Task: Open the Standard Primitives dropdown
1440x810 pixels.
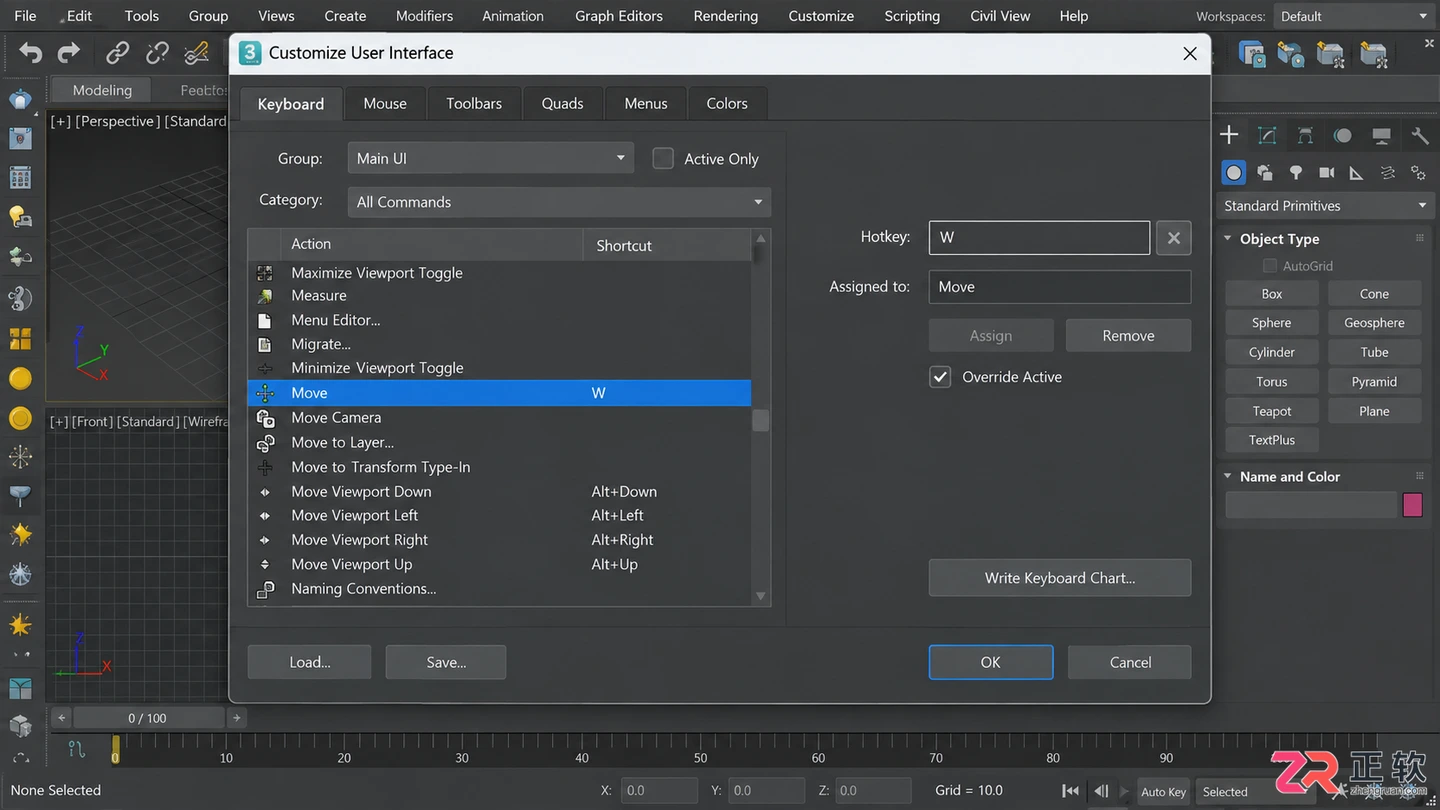Action: pos(1325,206)
